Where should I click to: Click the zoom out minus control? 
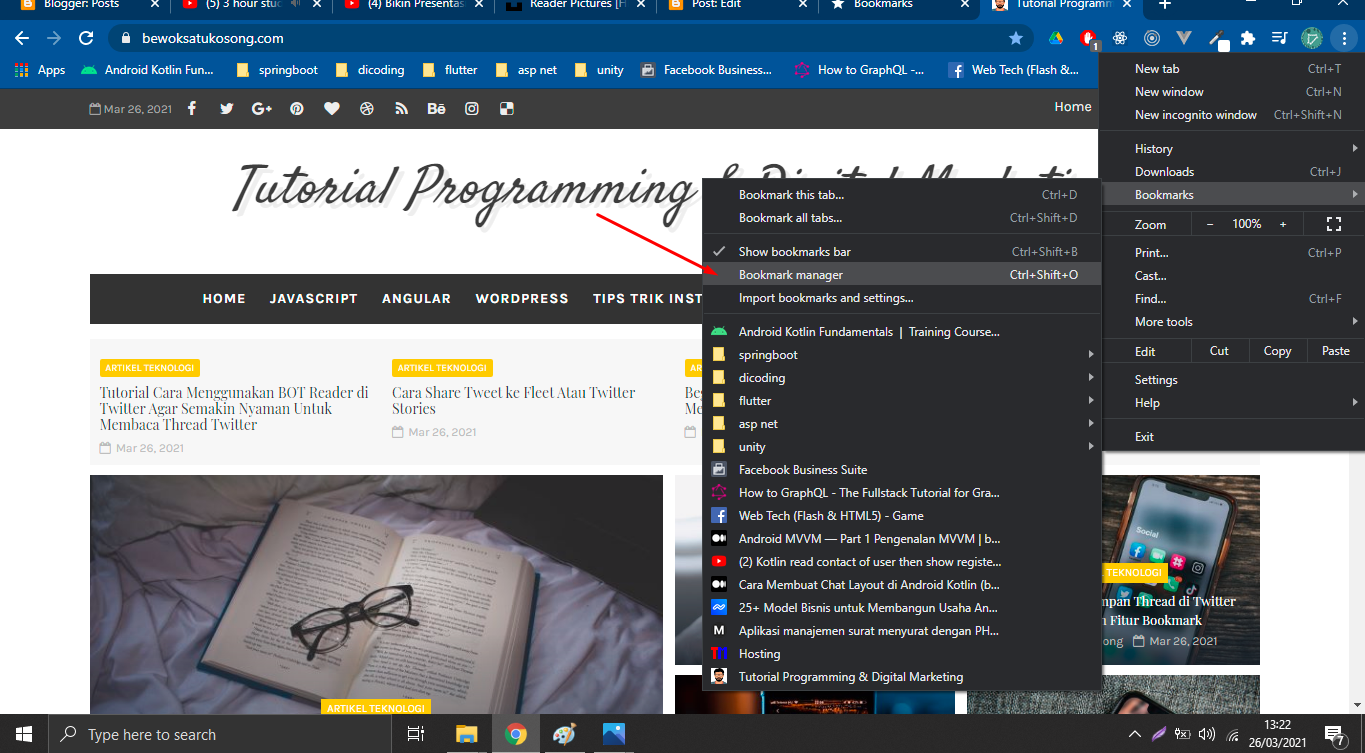(1210, 224)
